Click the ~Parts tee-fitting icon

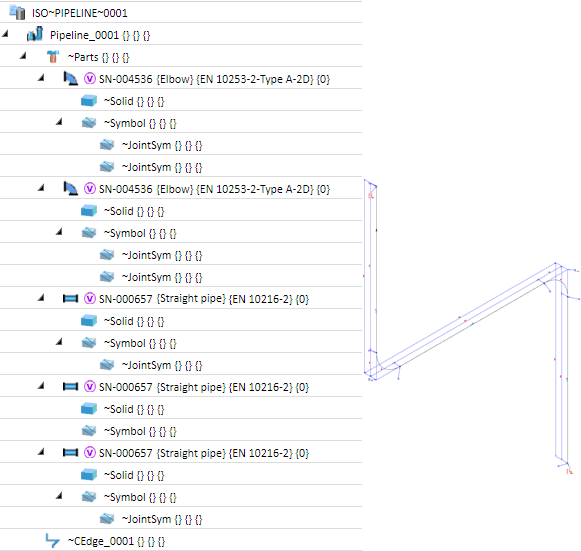click(x=53, y=57)
